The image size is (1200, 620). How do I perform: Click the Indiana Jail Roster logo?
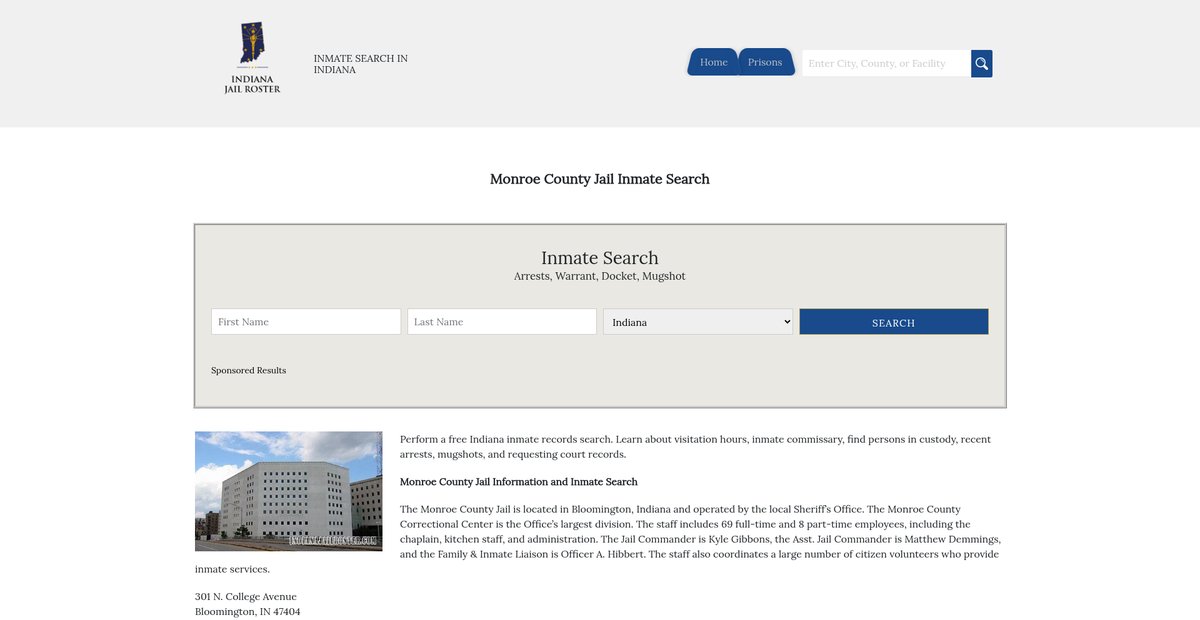[252, 59]
